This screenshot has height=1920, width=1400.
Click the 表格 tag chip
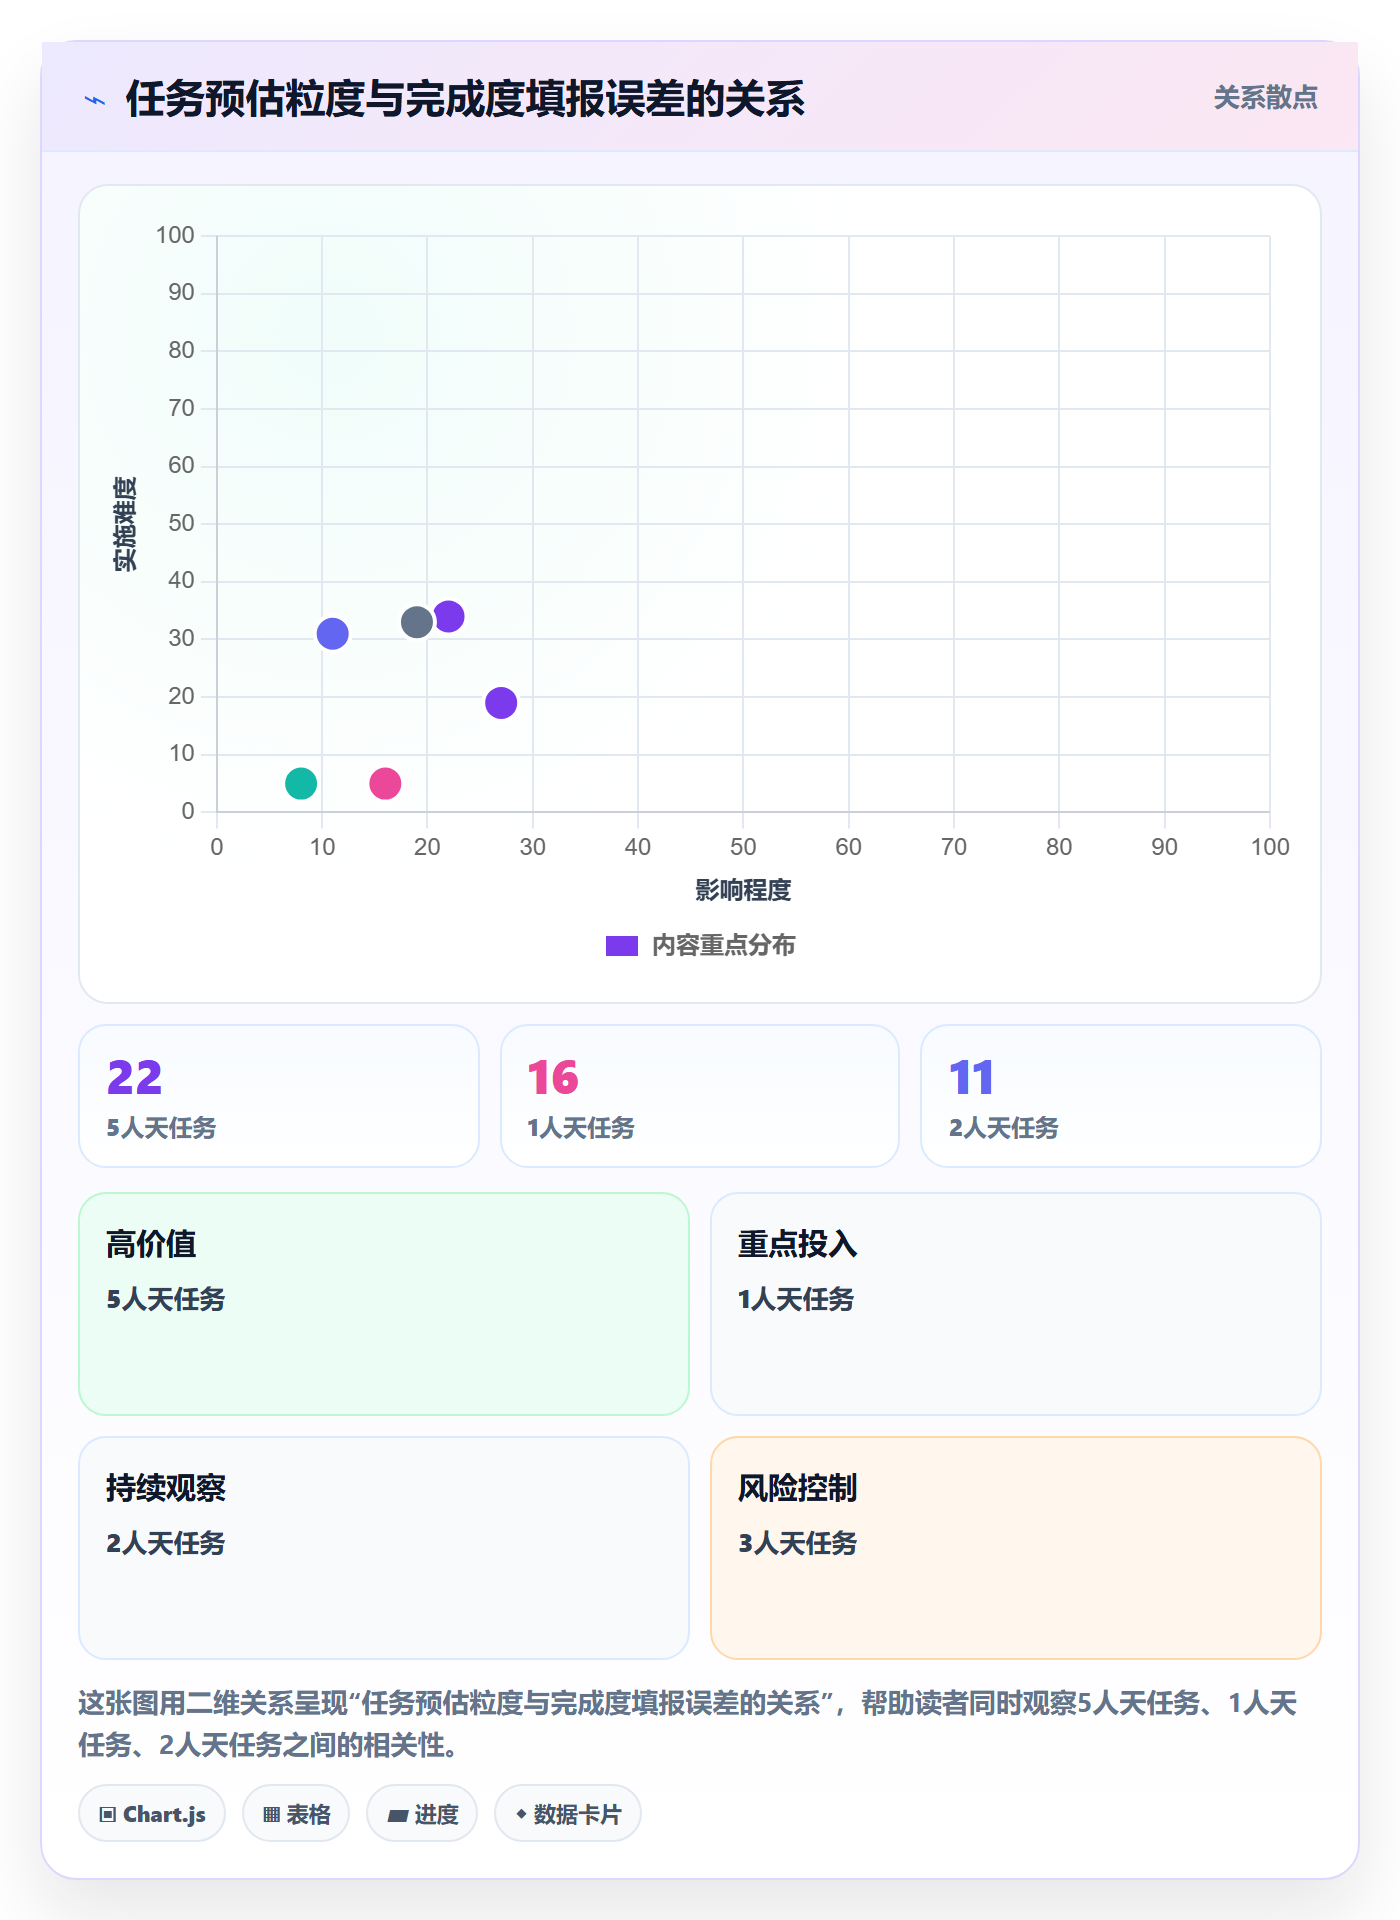pyautogui.click(x=296, y=1814)
